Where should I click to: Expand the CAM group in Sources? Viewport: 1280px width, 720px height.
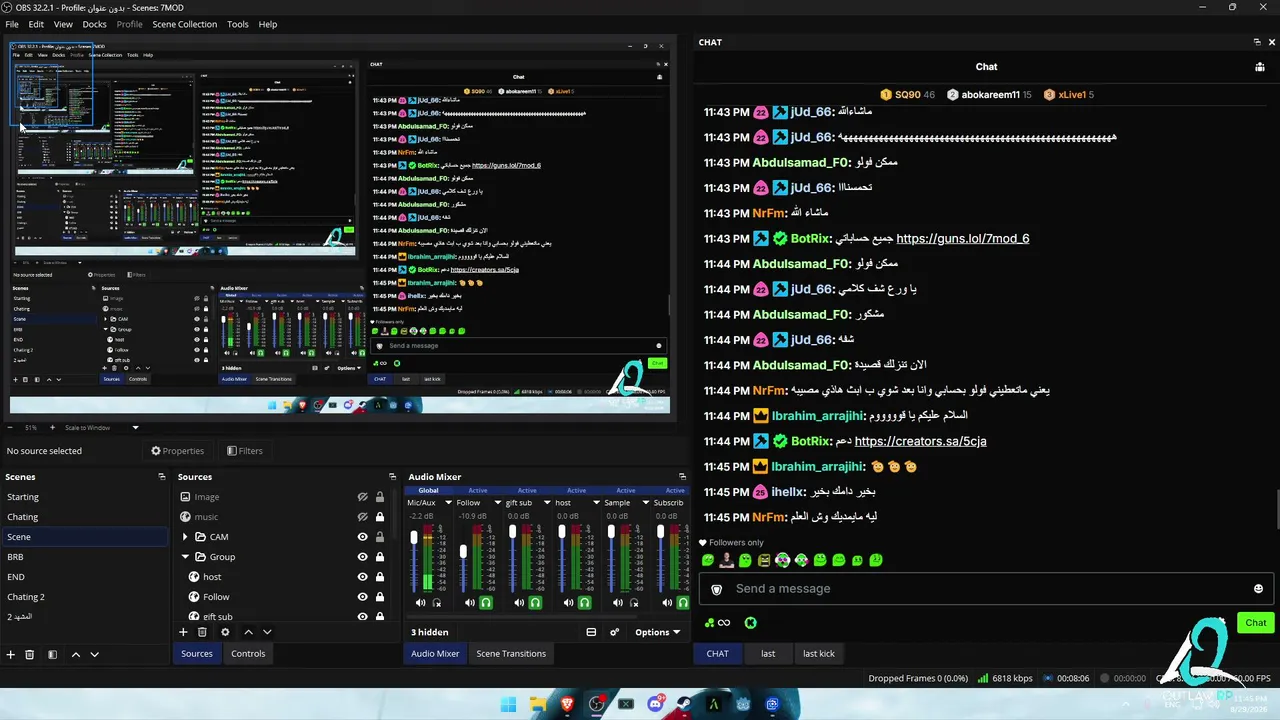[185, 537]
